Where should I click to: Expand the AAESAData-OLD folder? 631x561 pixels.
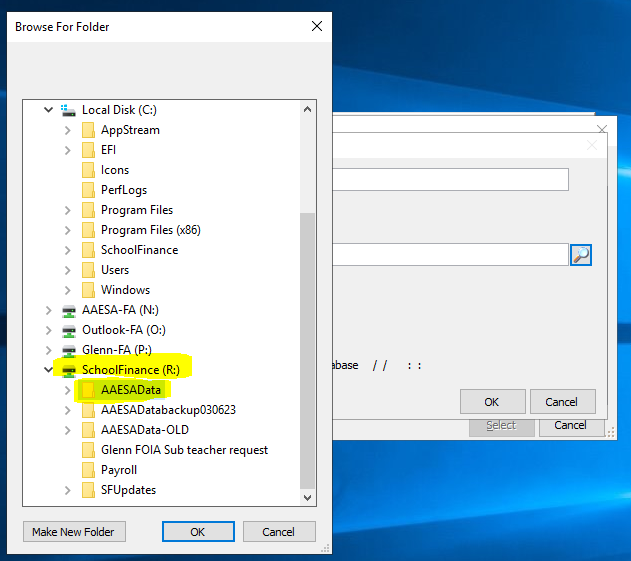(68, 430)
